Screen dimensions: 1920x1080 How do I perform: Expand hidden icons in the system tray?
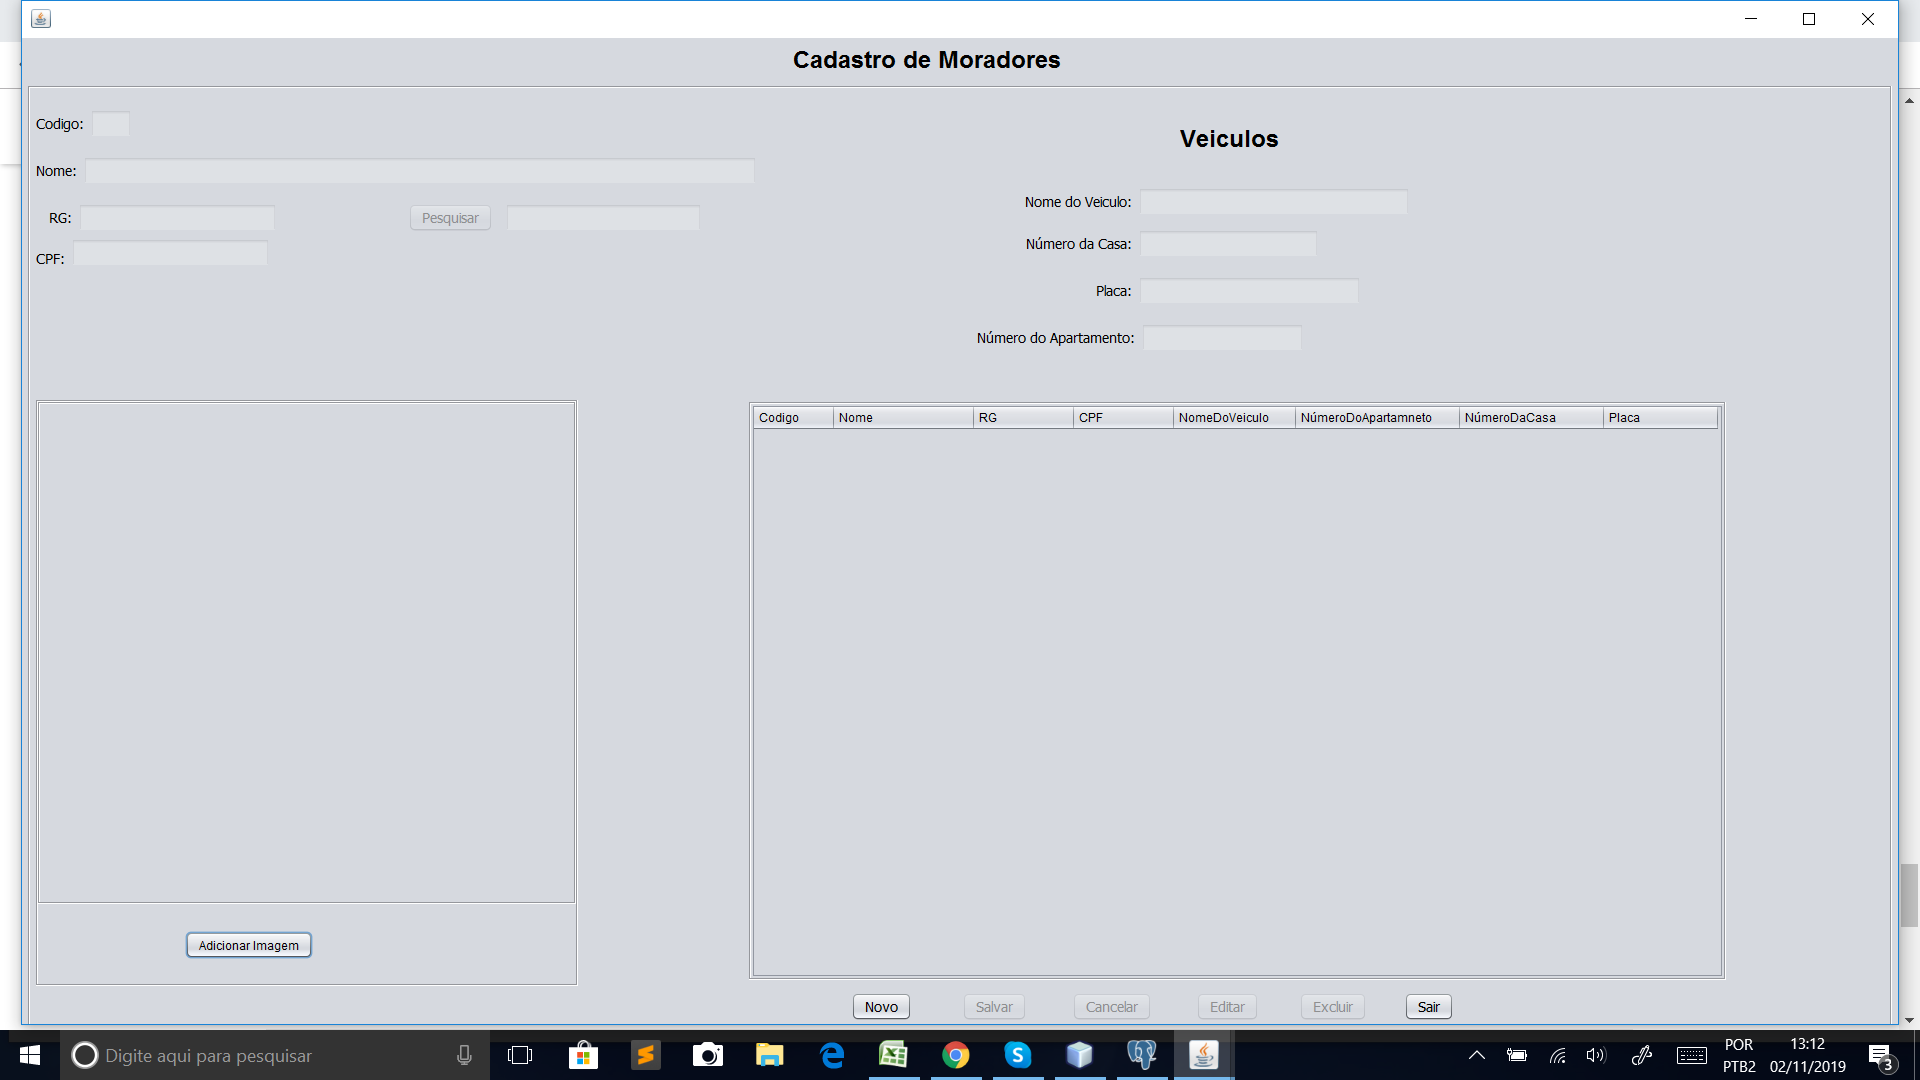click(1477, 1056)
